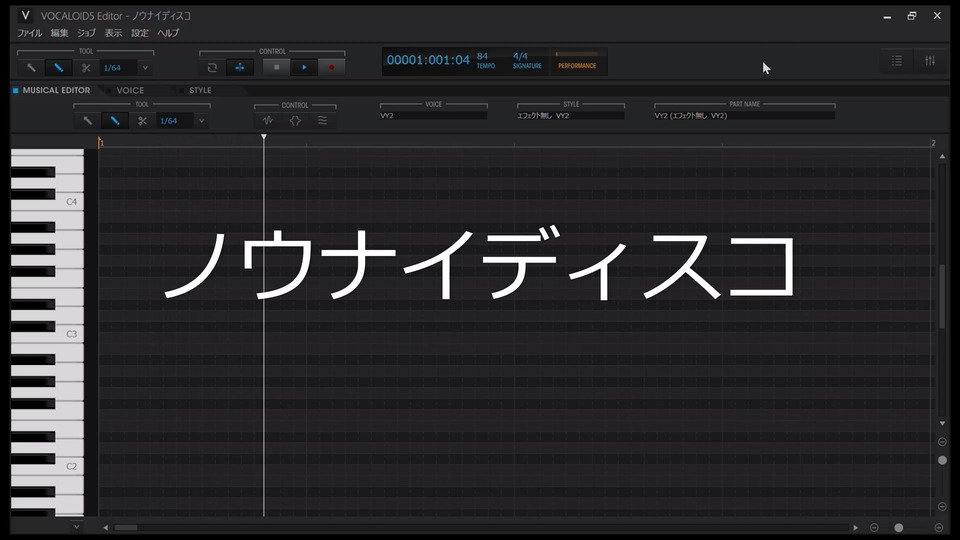Screen dimensions: 960x540
Task: Click the right horizontal zoom circle button
Action: tap(939, 527)
